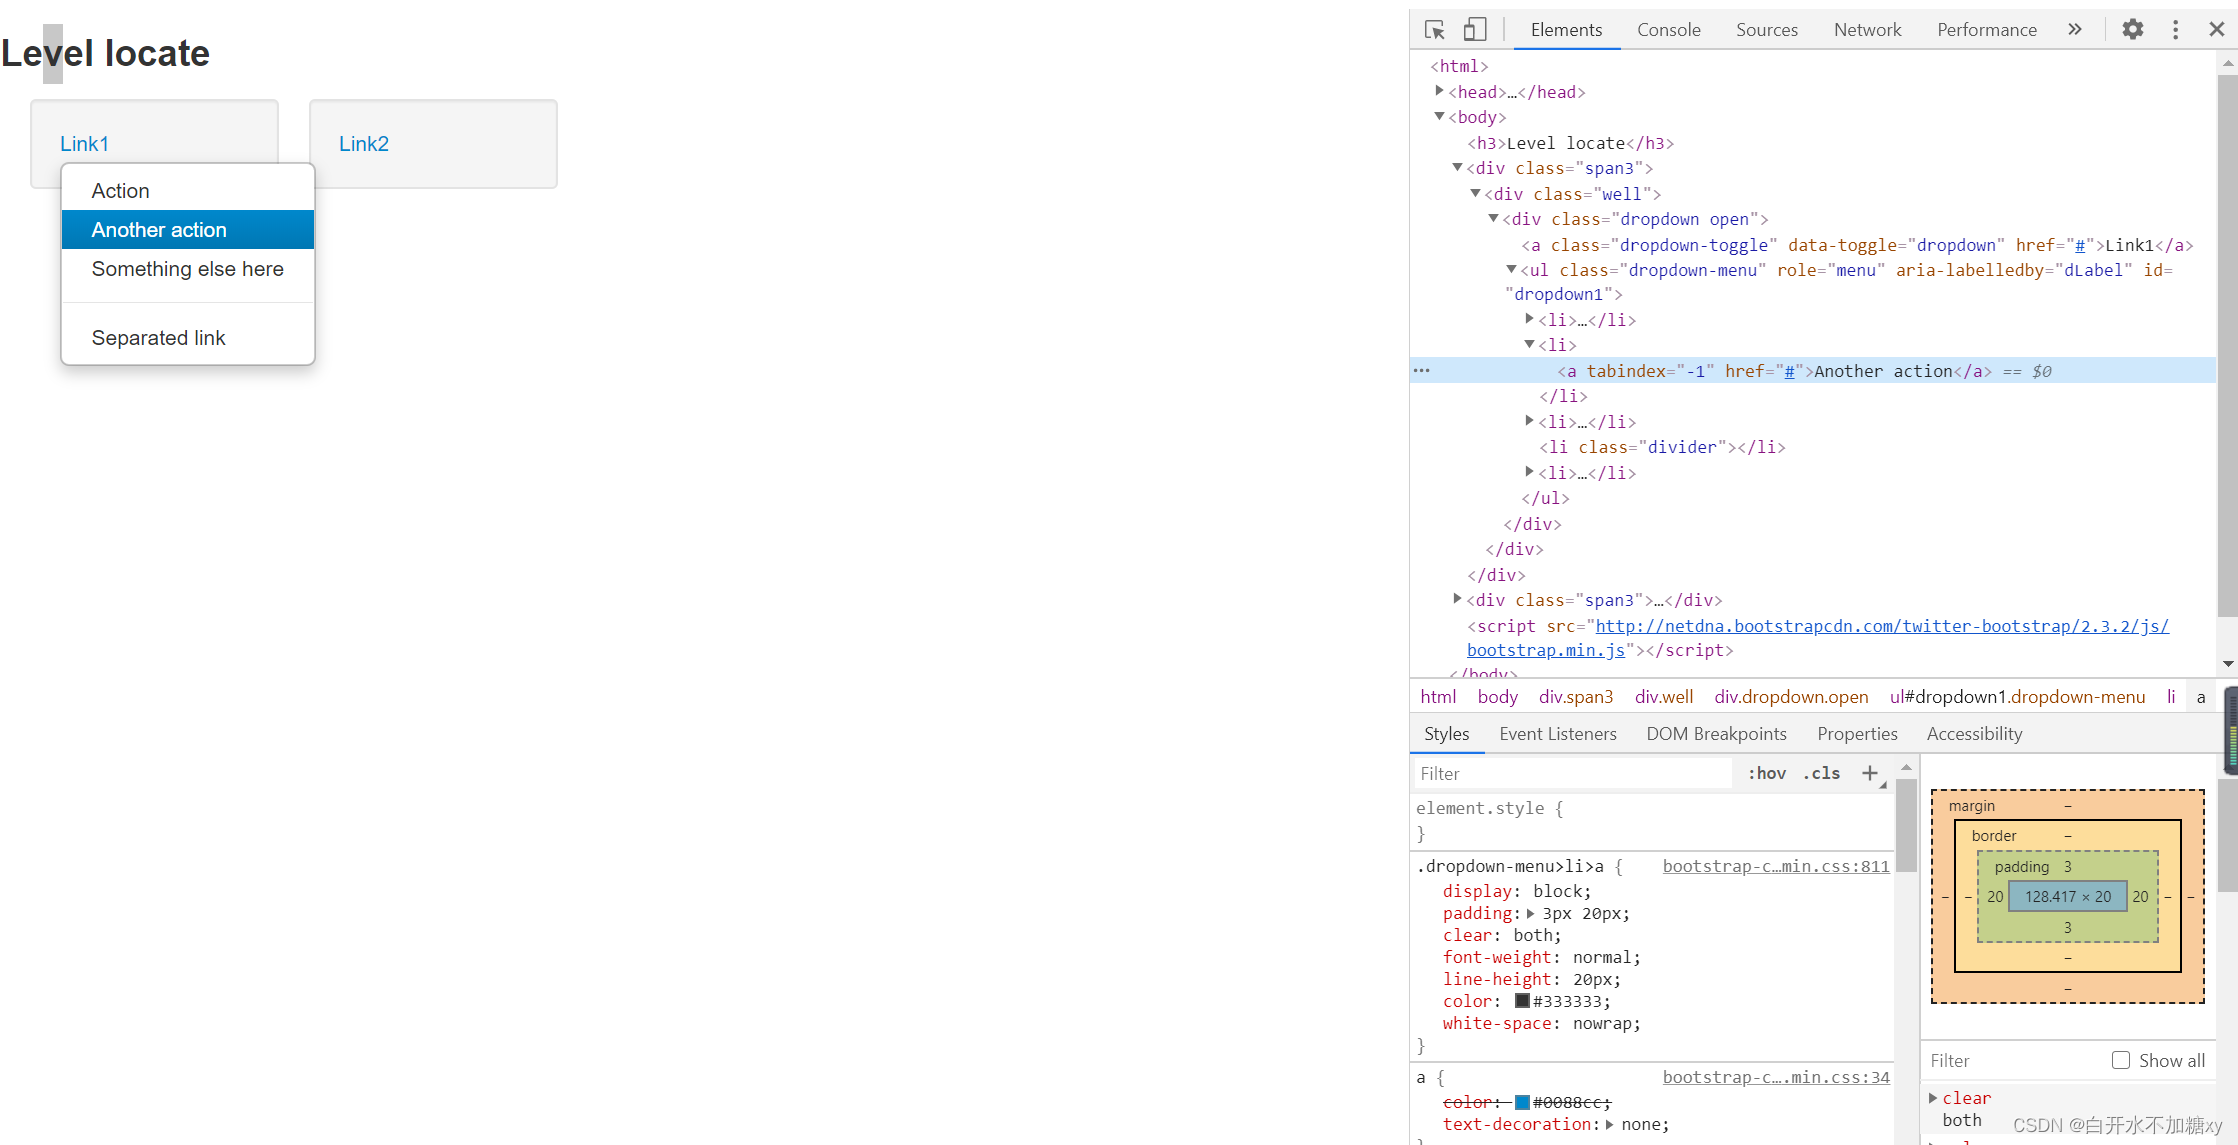Open actions ellipsis on selected DOM row
The width and height of the screenshot is (2238, 1145).
pyautogui.click(x=1422, y=371)
